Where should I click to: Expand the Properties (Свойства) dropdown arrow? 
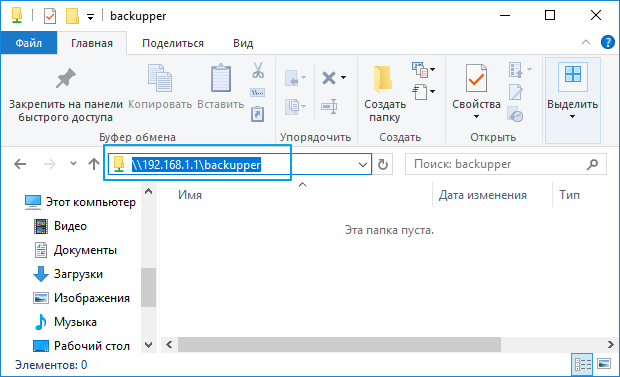point(476,117)
